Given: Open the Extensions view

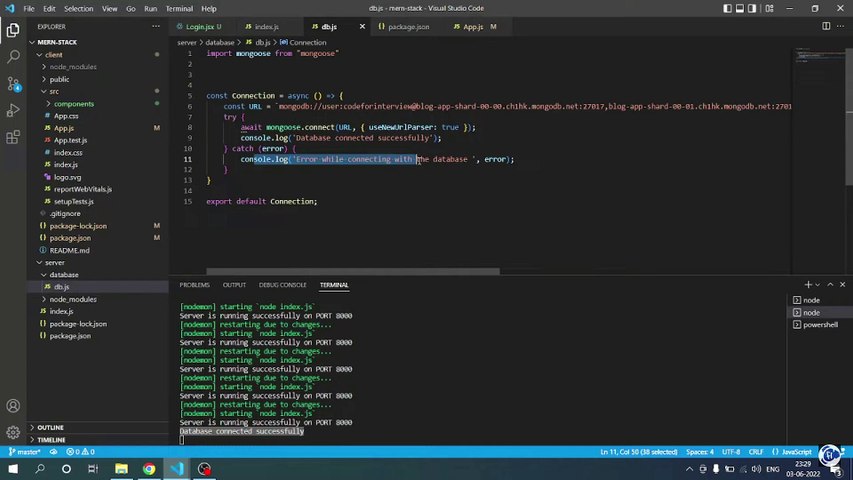Looking at the screenshot, I should (x=13, y=137).
